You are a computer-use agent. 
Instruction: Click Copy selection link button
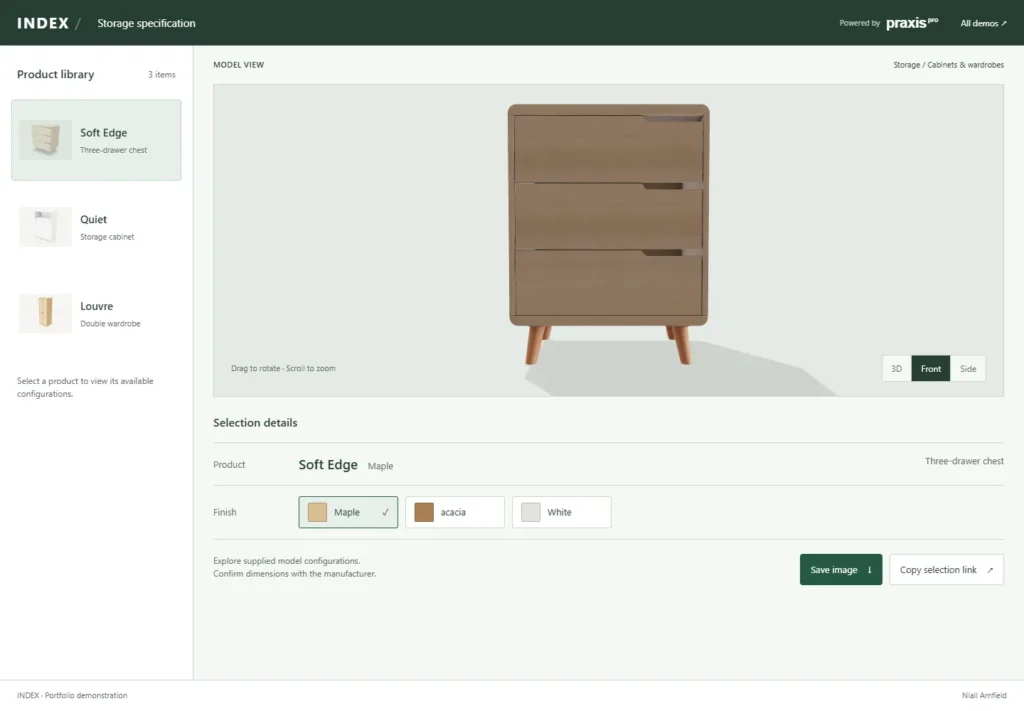(946, 569)
